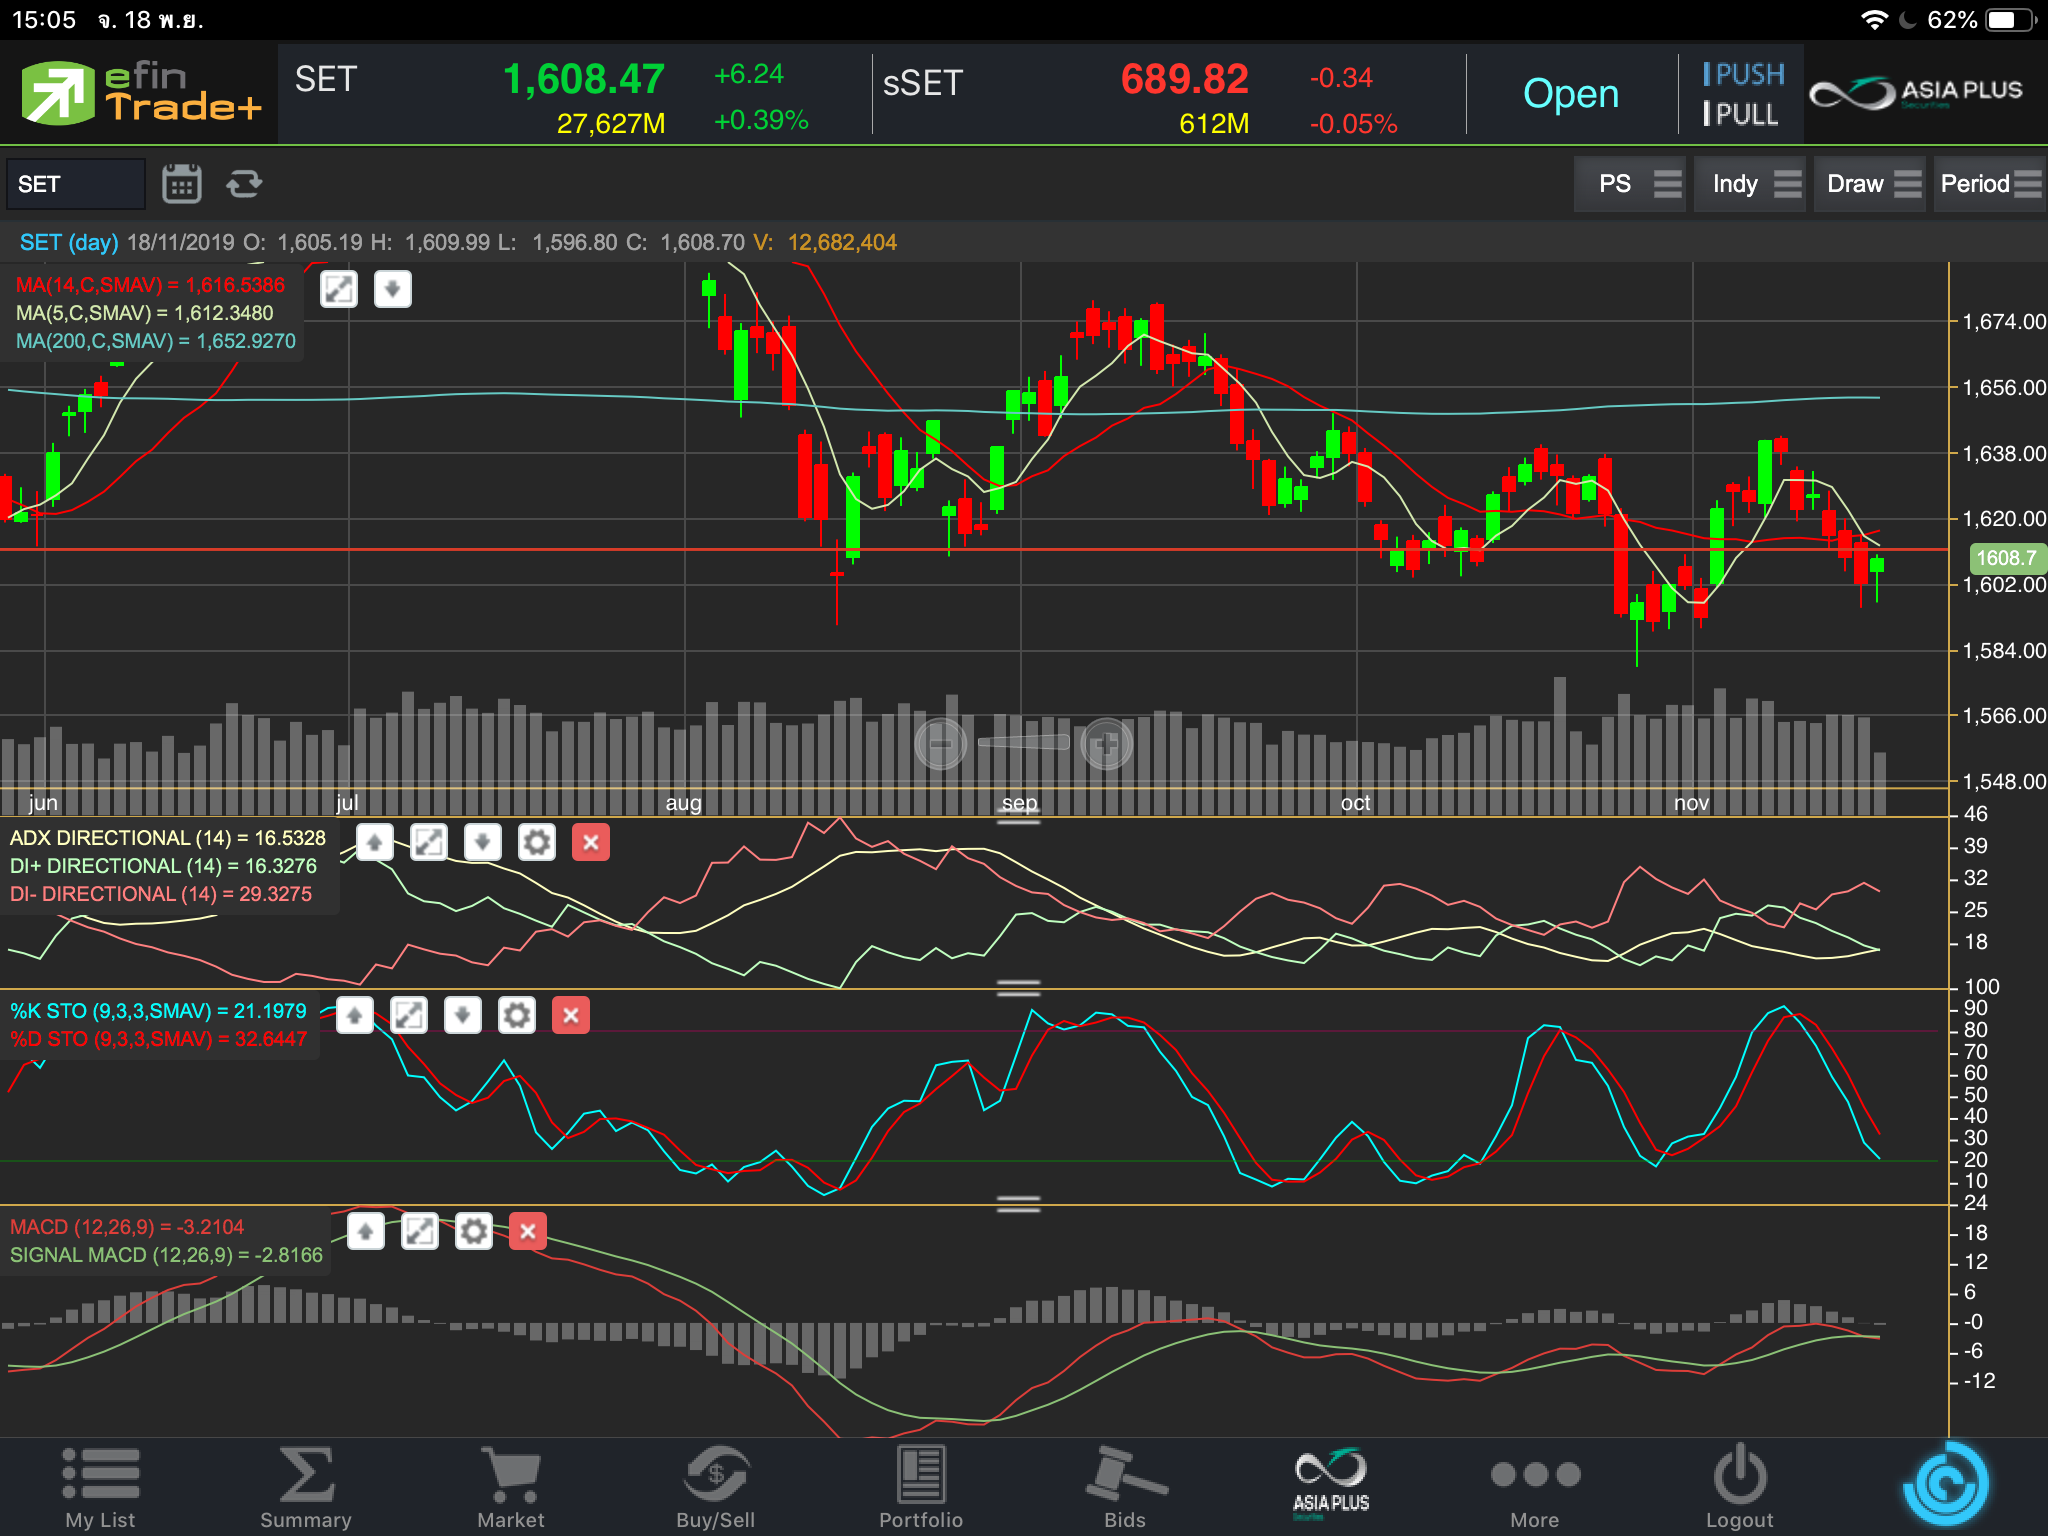Screen dimensions: 2048x1536
Task: Open the Period dropdown menu
Action: coord(1988,184)
